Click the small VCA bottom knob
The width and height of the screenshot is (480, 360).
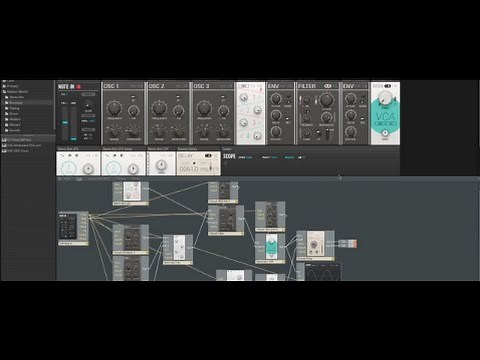(385, 133)
